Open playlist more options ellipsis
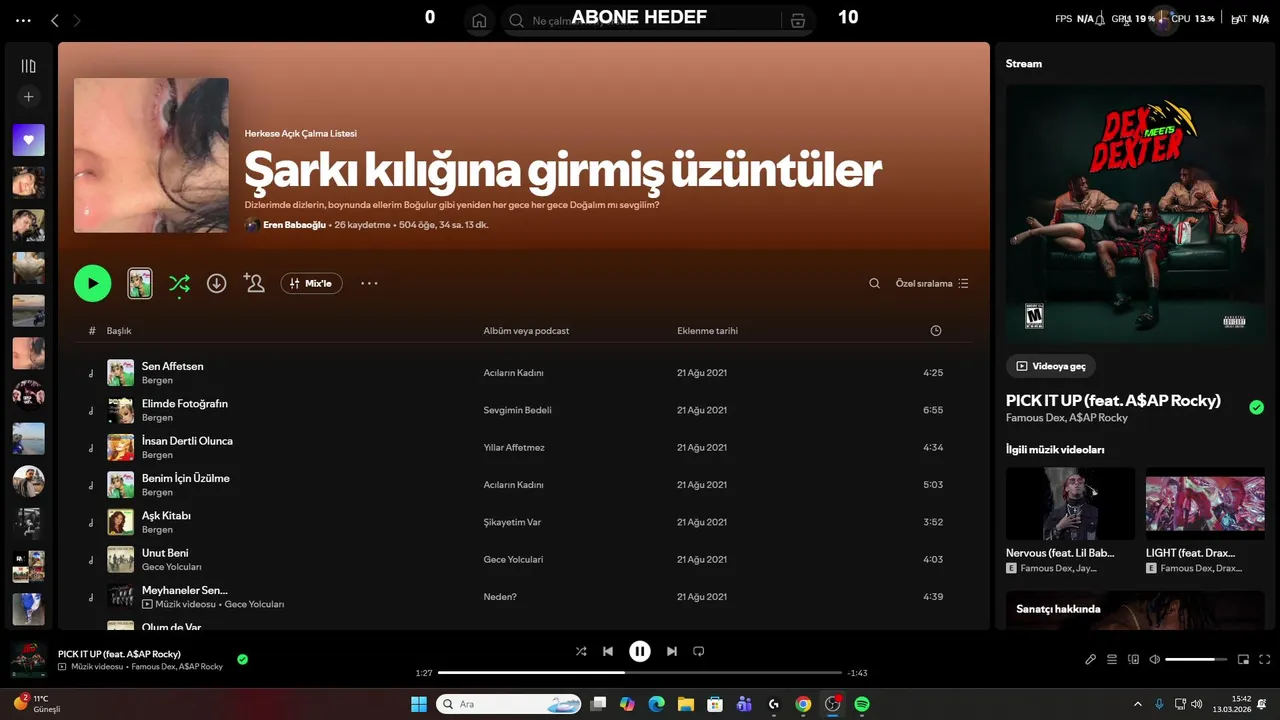This screenshot has height=720, width=1280. pos(369,283)
